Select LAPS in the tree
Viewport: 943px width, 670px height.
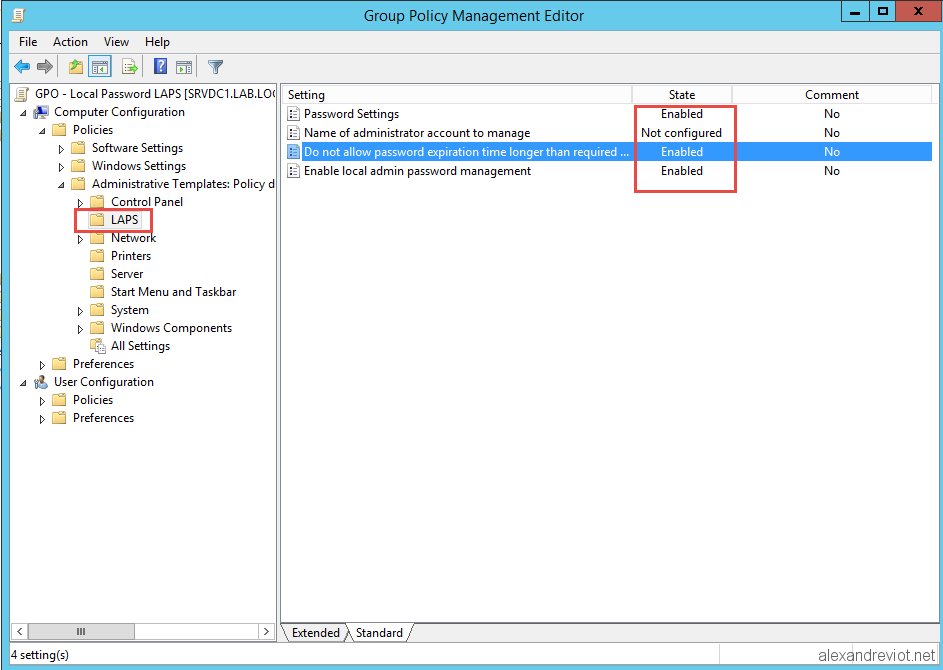click(124, 220)
